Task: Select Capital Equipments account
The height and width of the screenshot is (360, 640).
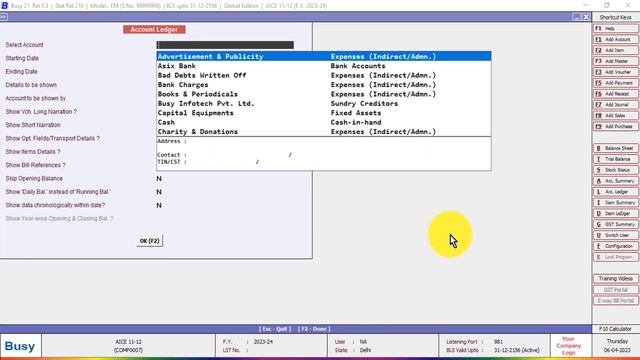Action: coord(324,113)
